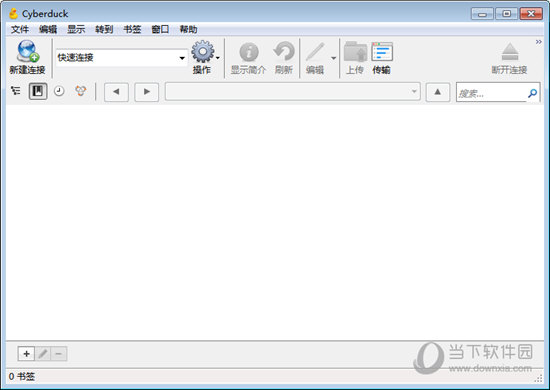Screen dimensions: 550x390
Task: Open the Action gear menu
Action: pos(203,52)
